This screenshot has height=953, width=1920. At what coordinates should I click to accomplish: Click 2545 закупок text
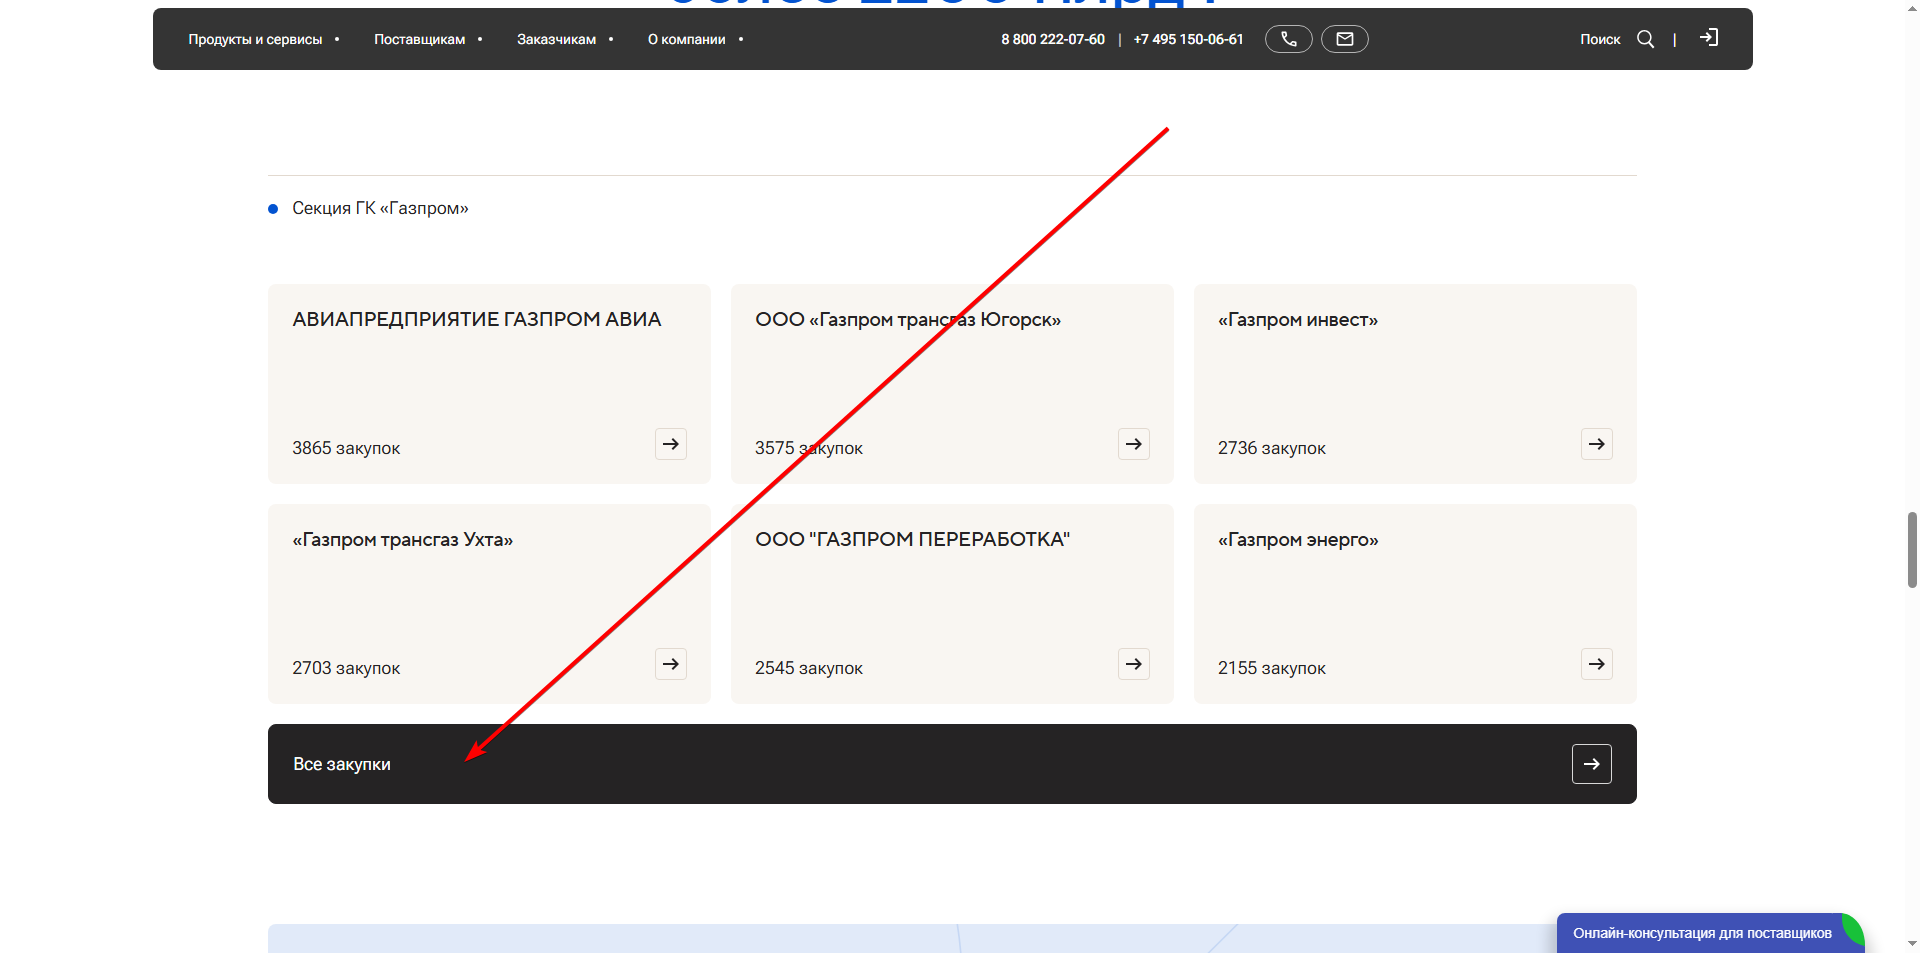tap(809, 668)
